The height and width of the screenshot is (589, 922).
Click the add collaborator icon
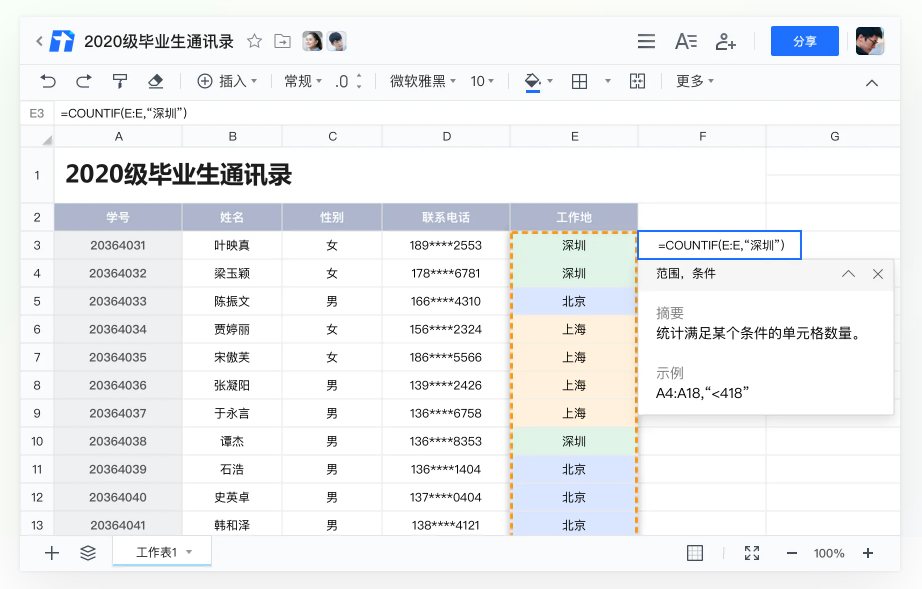pyautogui.click(x=726, y=41)
